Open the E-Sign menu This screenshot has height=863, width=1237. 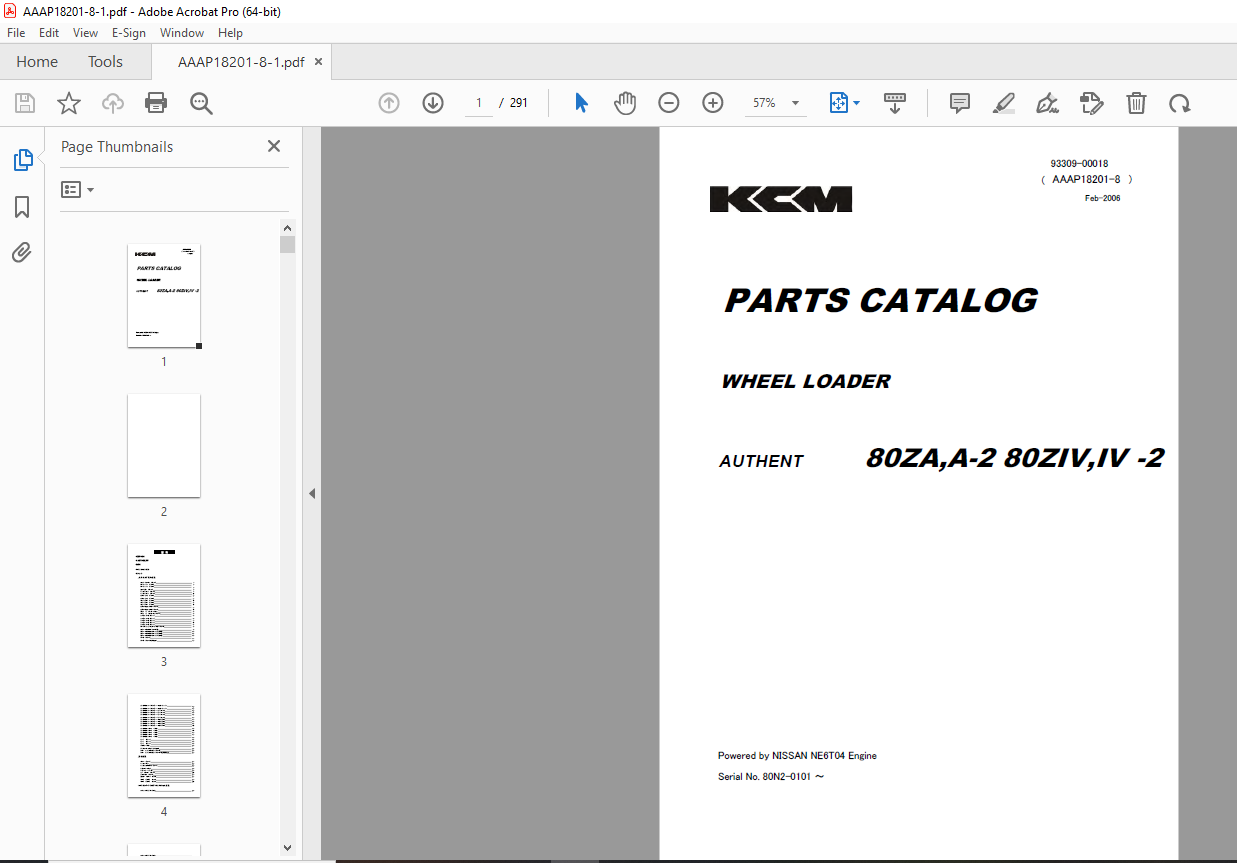click(x=129, y=33)
